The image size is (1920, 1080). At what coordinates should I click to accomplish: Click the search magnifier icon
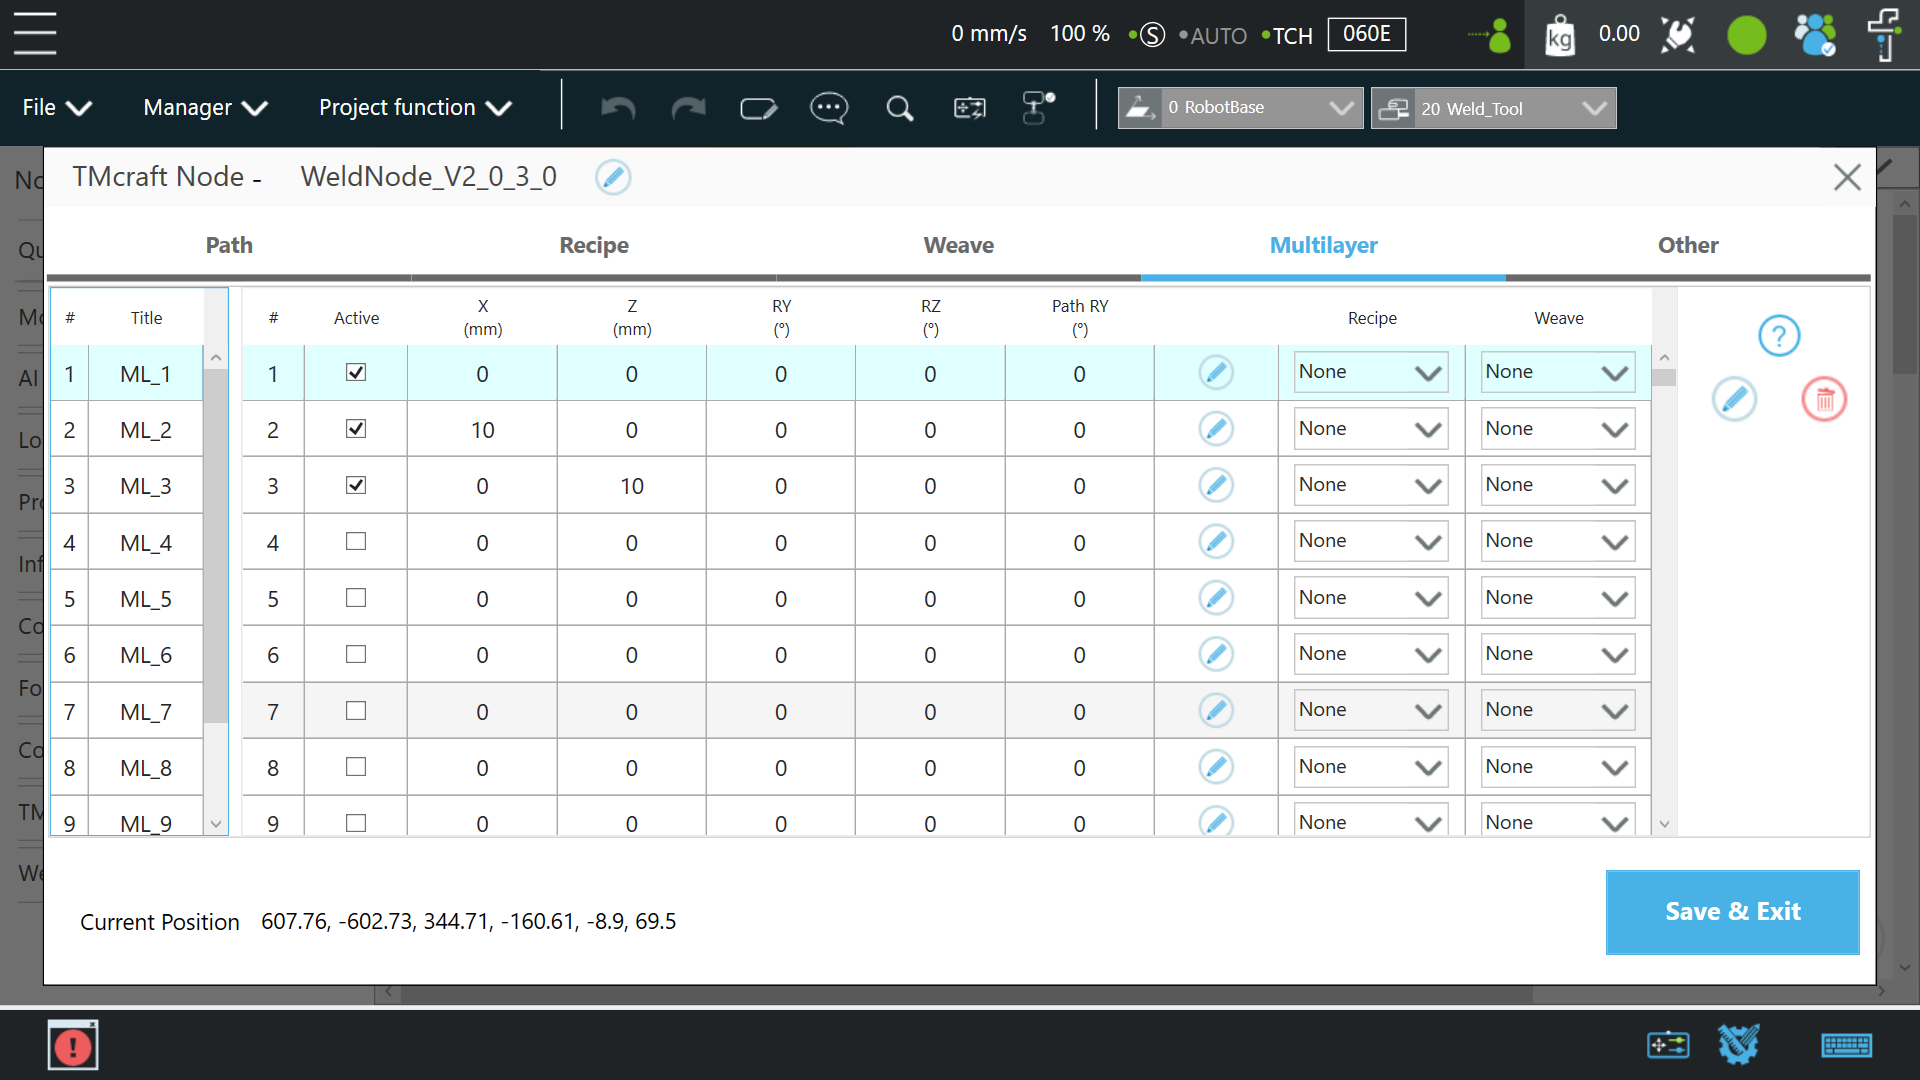point(899,108)
